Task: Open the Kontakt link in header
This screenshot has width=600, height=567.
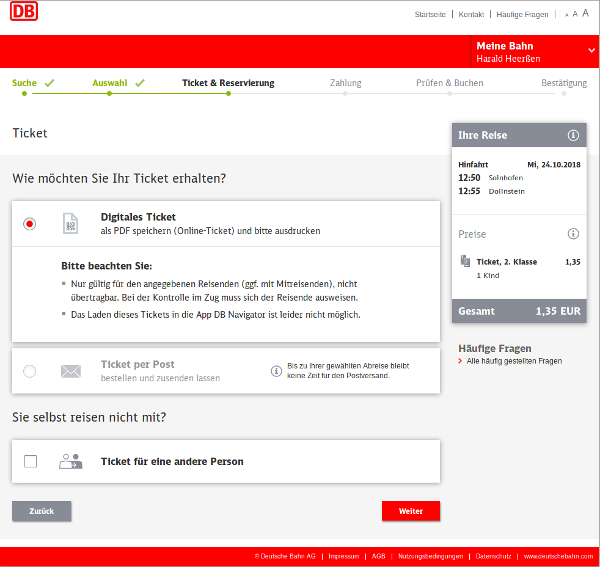Action: [471, 15]
